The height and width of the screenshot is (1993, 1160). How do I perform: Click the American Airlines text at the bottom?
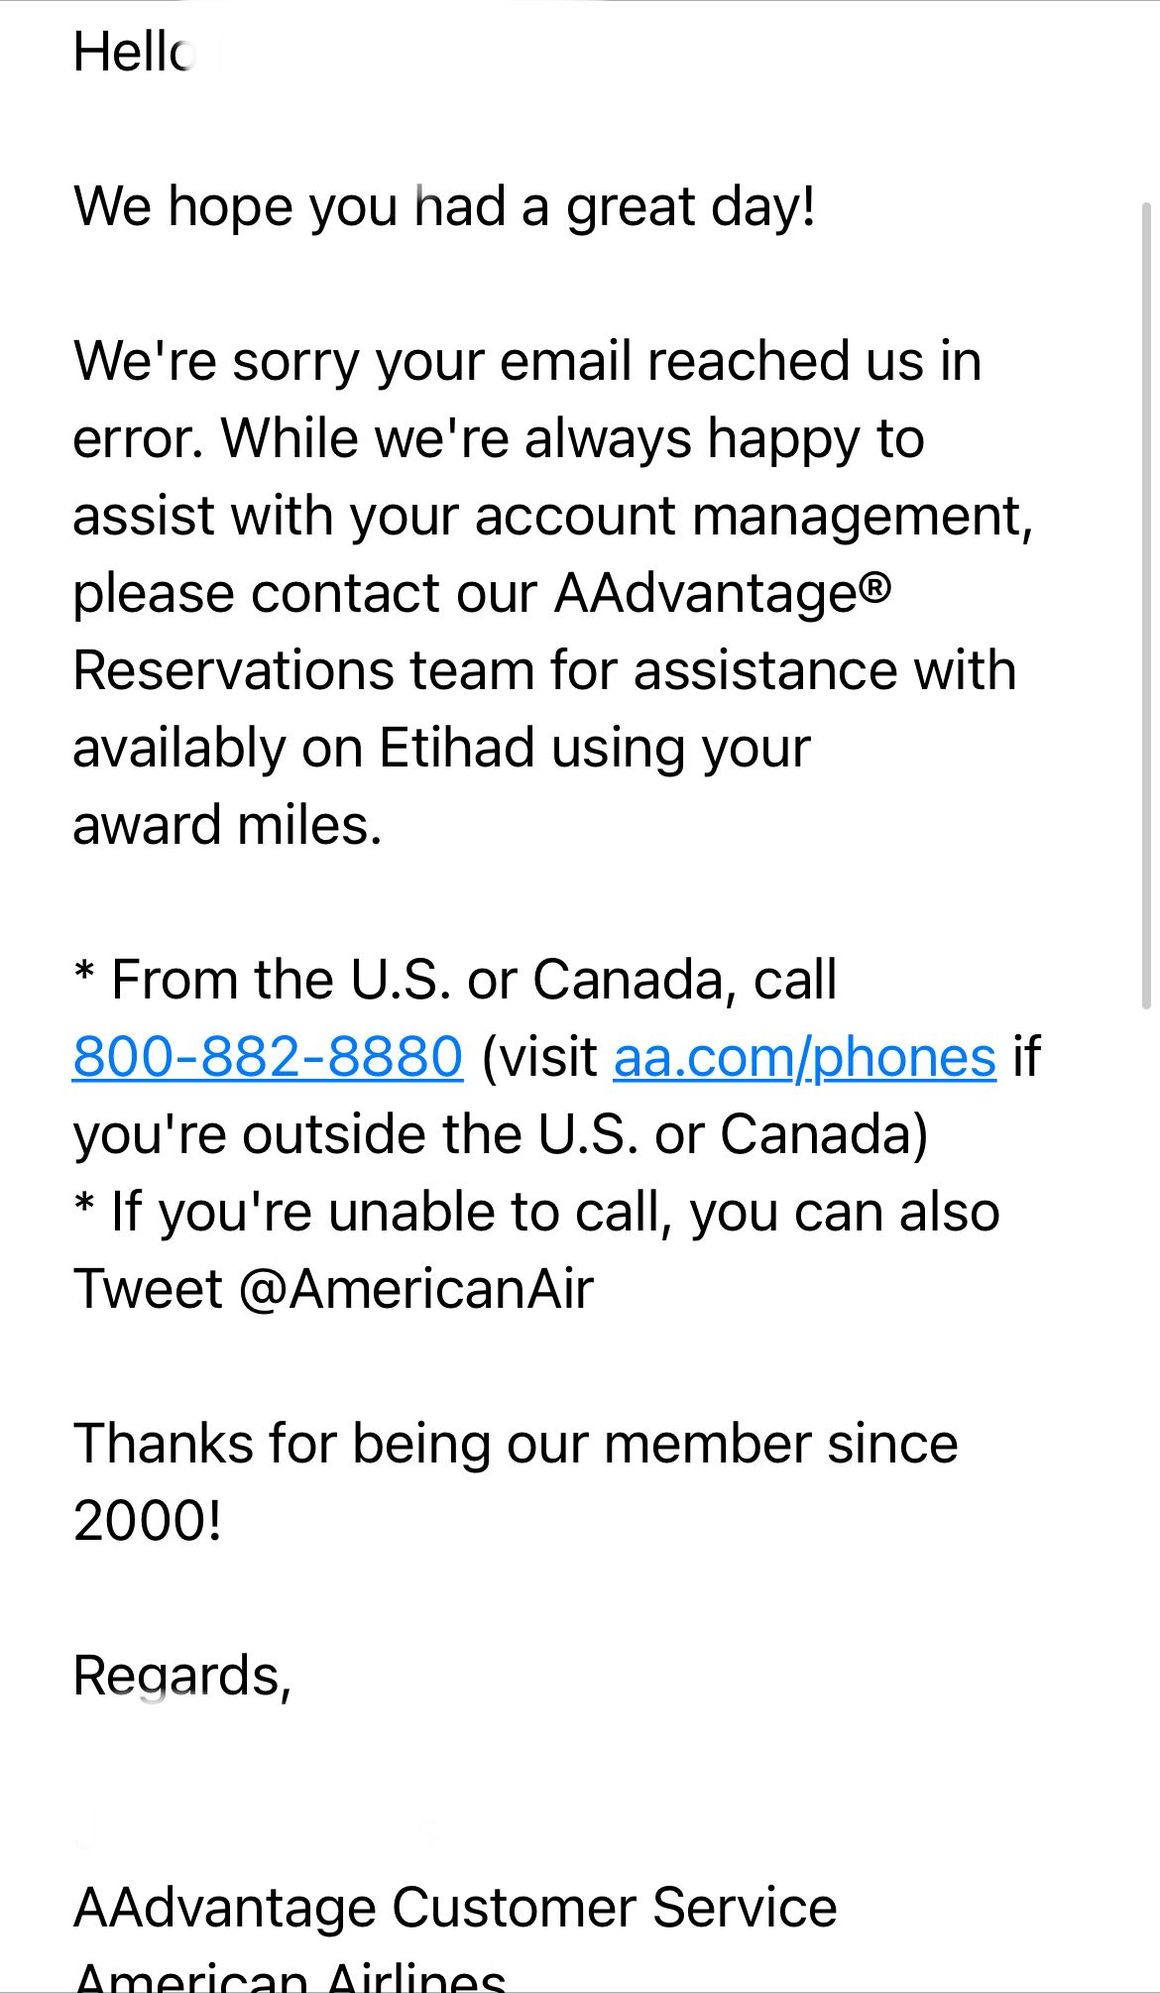[289, 1976]
